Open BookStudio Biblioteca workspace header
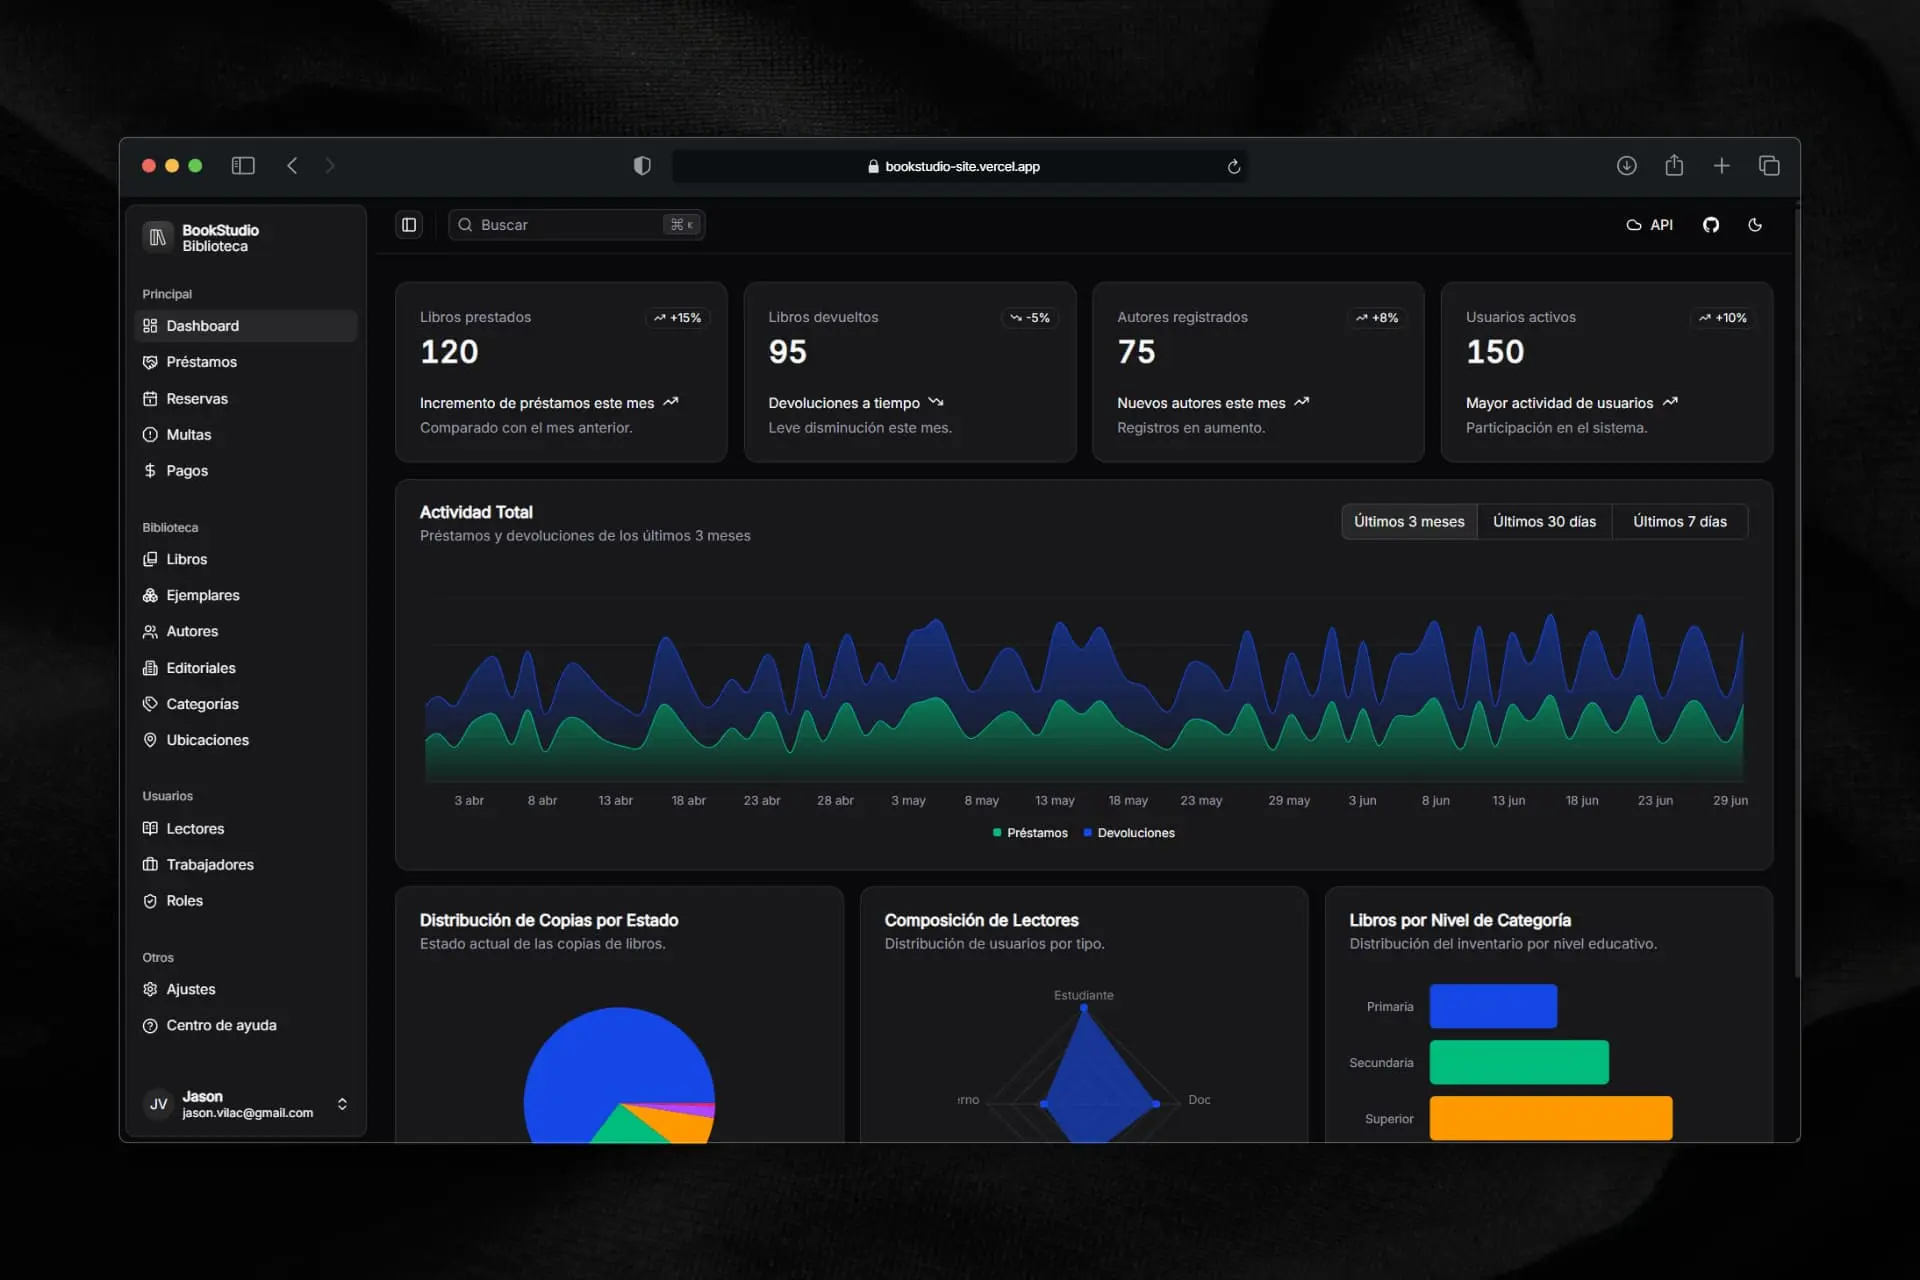The image size is (1920, 1280). pos(220,238)
